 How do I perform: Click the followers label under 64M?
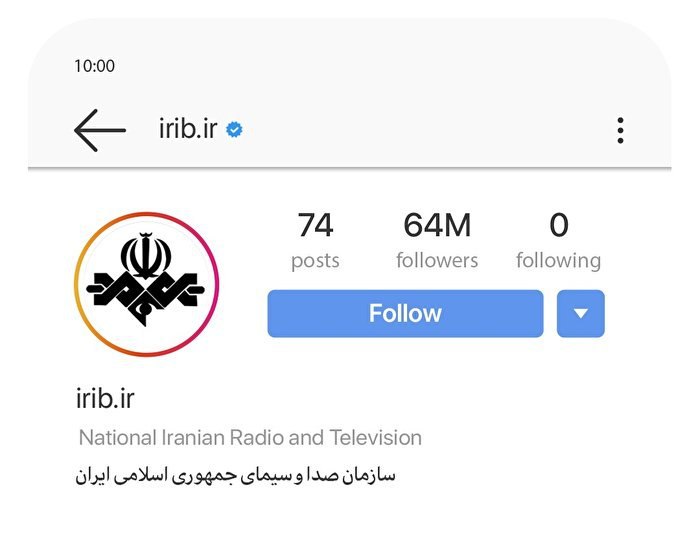pyautogui.click(x=437, y=260)
